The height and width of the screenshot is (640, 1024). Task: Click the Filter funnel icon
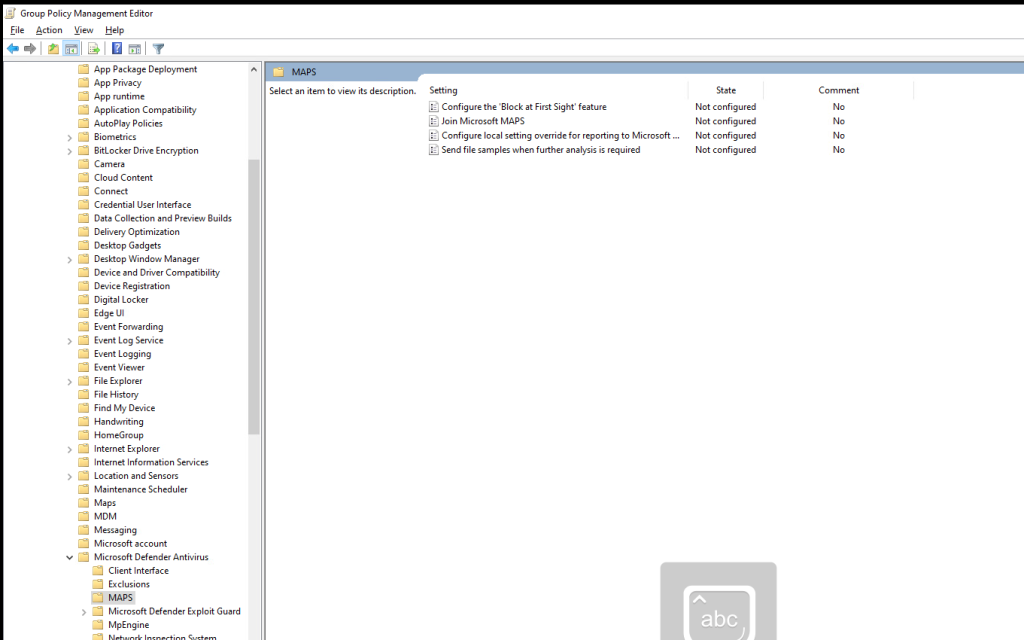click(x=158, y=48)
